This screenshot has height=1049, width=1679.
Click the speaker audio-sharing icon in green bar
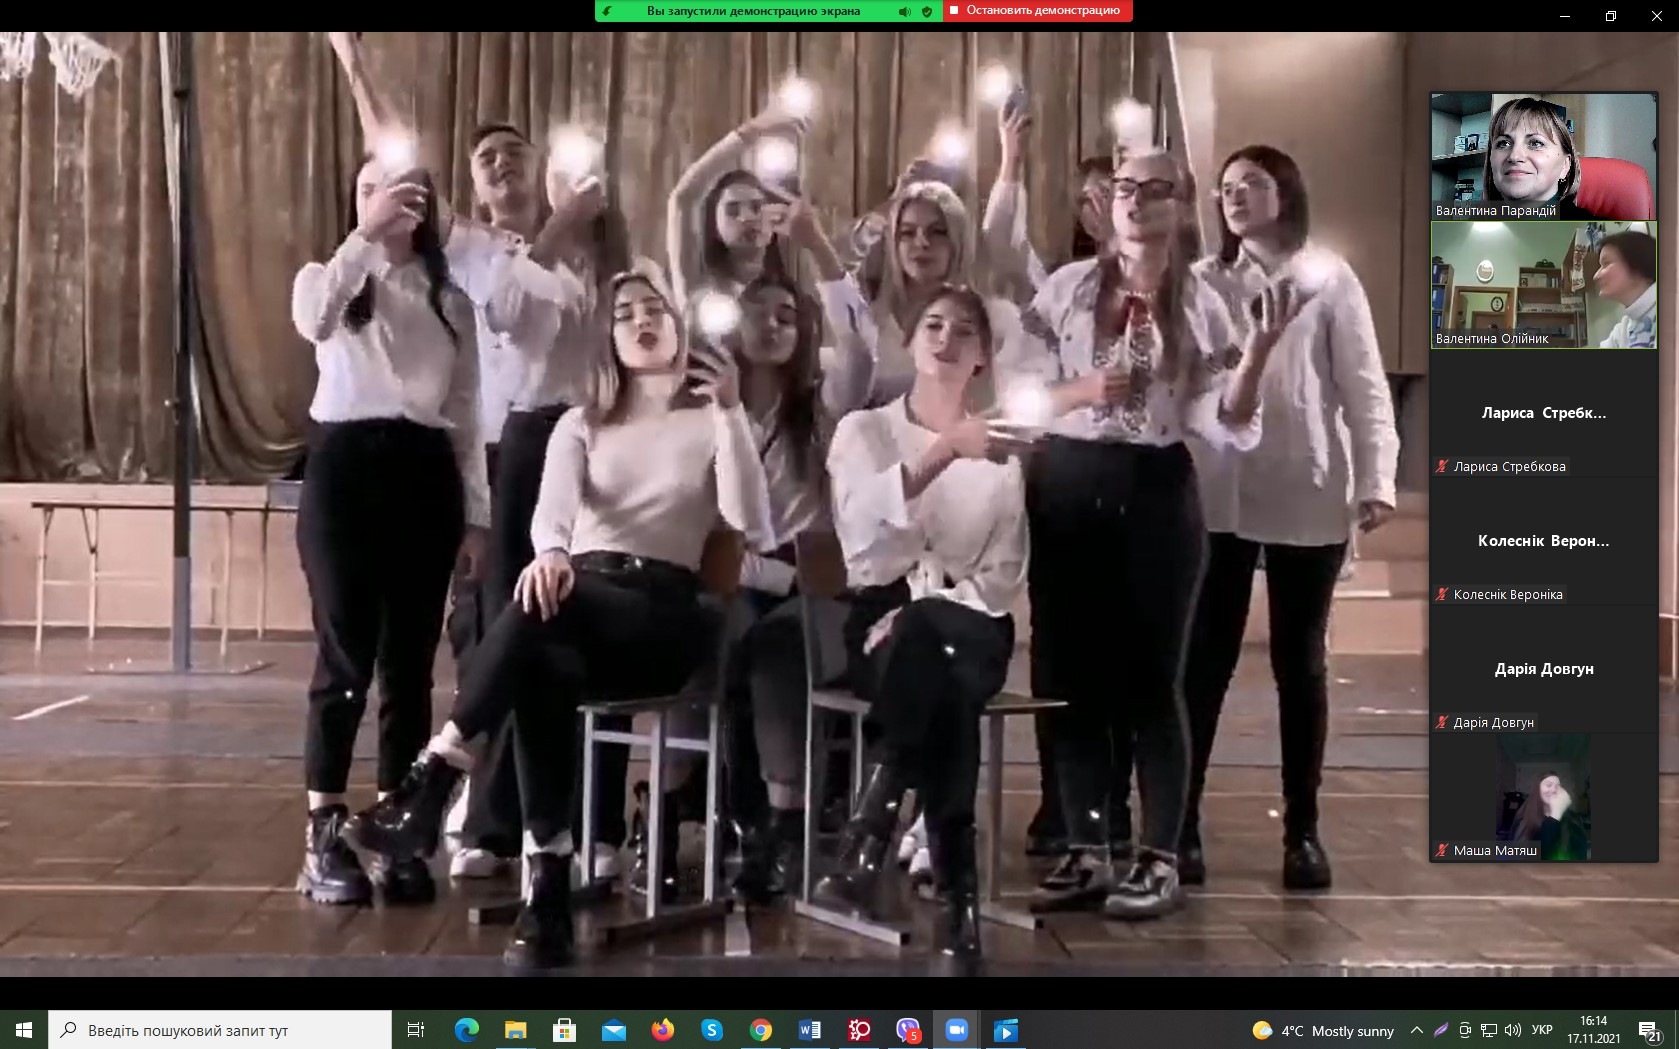coord(904,11)
